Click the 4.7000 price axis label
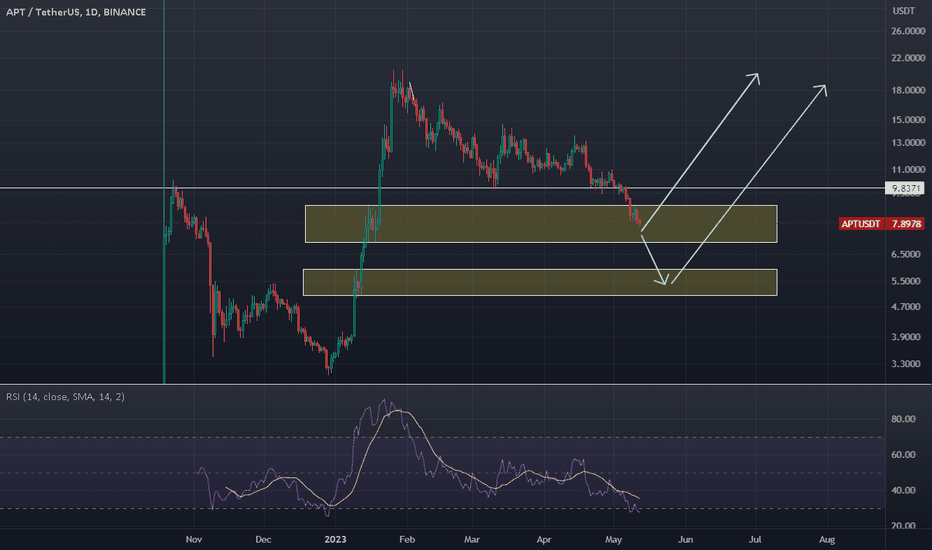 click(x=906, y=307)
